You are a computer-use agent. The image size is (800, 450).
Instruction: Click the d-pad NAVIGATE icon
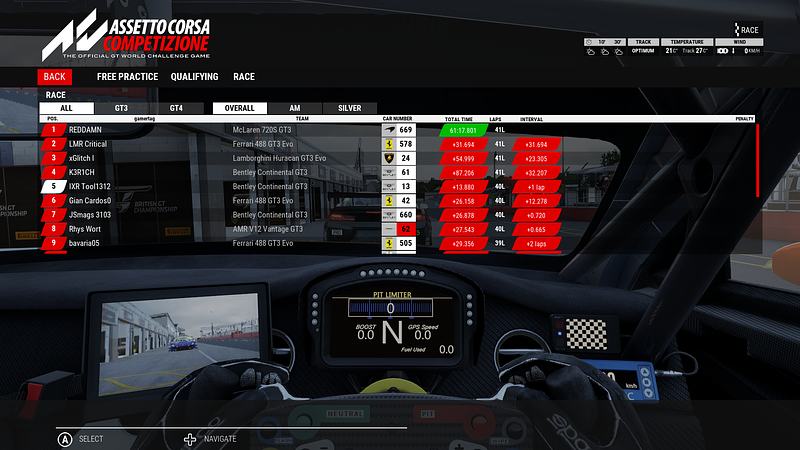click(190, 439)
